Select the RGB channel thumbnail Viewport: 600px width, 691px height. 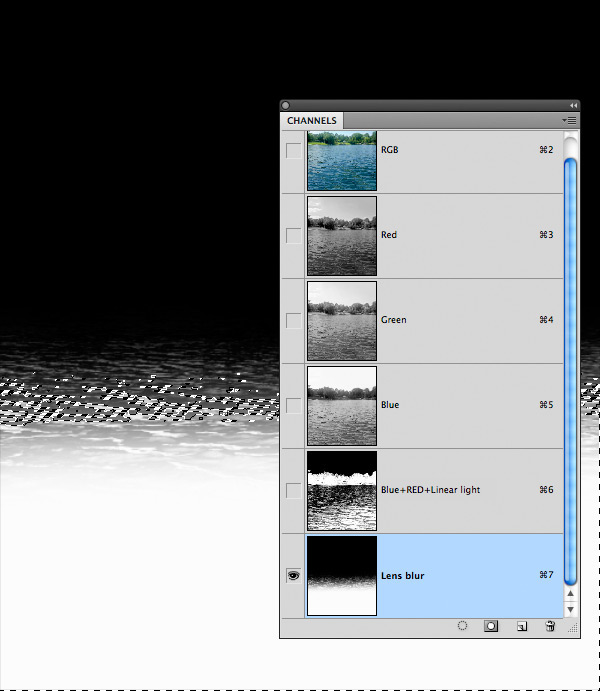click(x=342, y=161)
